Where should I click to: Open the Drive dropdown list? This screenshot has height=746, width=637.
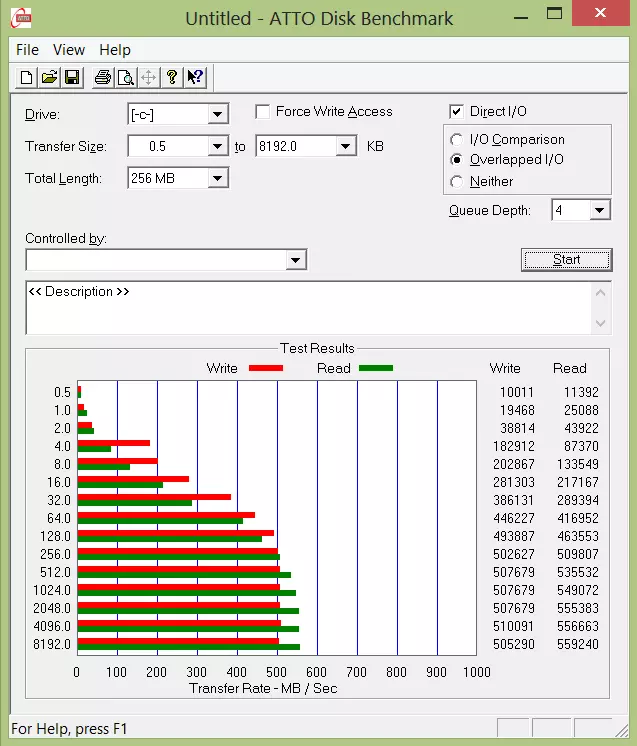pos(218,115)
